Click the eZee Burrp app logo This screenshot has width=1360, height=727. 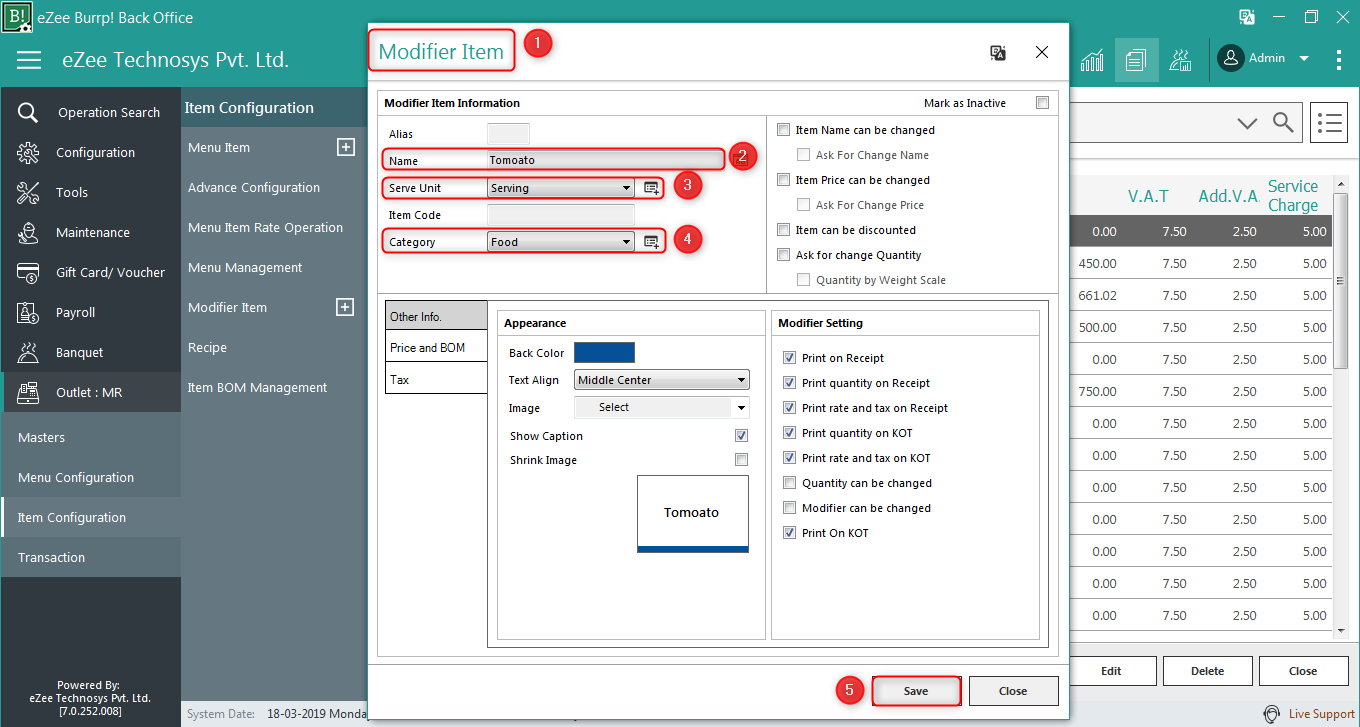(18, 17)
